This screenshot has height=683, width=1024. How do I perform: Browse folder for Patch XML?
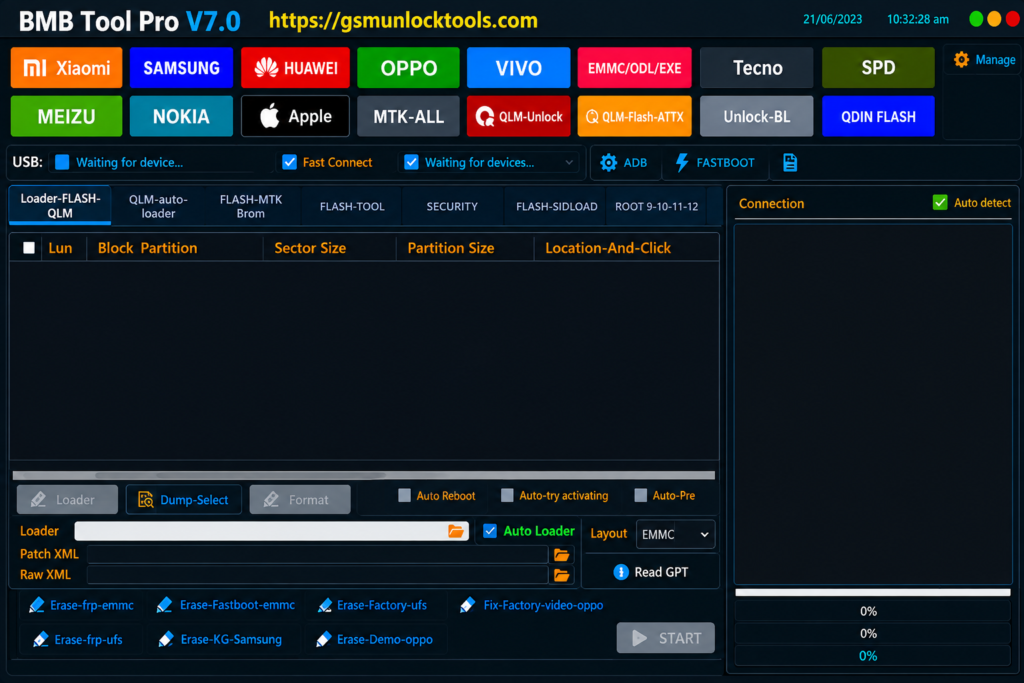point(562,554)
